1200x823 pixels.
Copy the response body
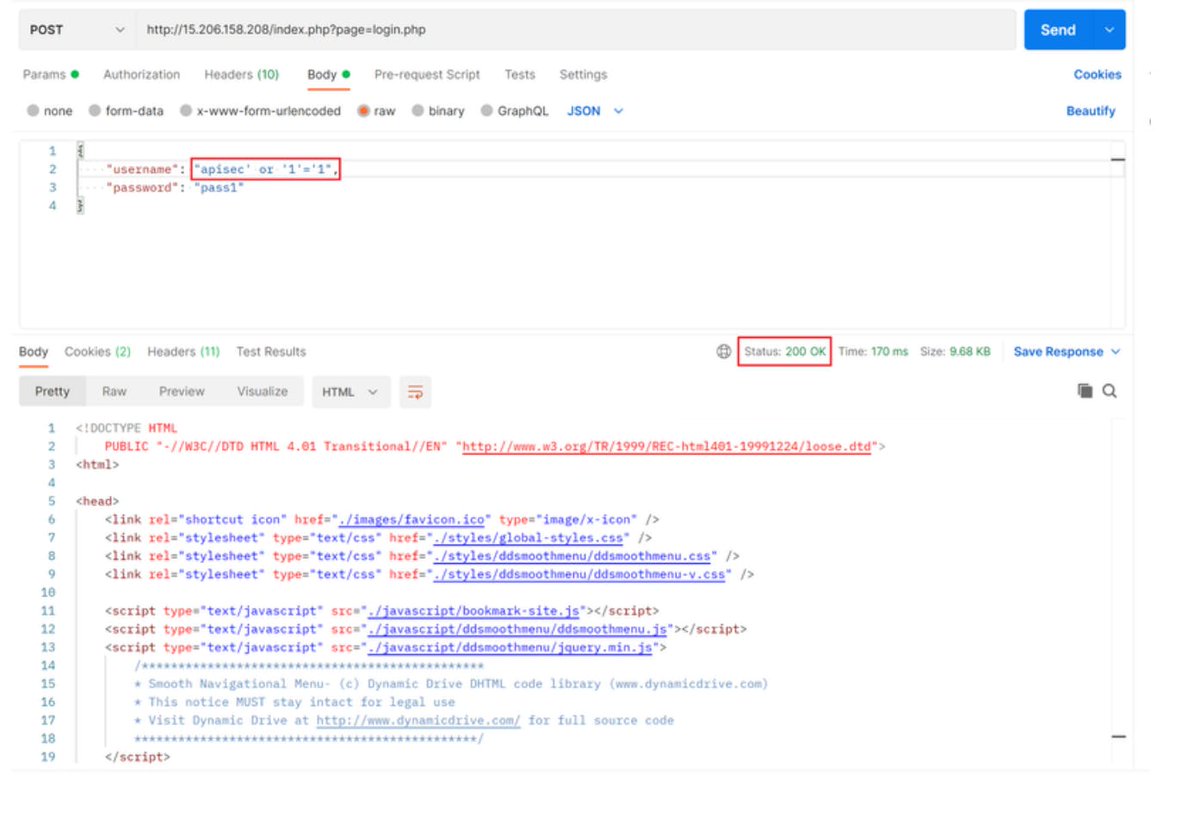tap(1084, 391)
